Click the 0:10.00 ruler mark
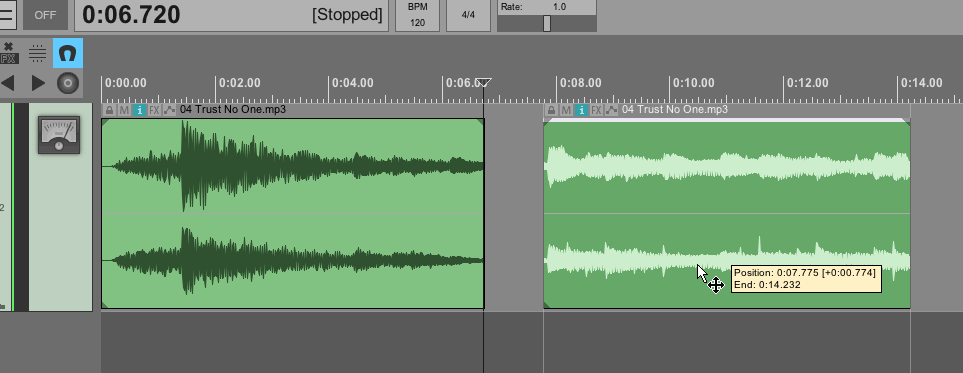This screenshot has height=373, width=963. click(694, 83)
